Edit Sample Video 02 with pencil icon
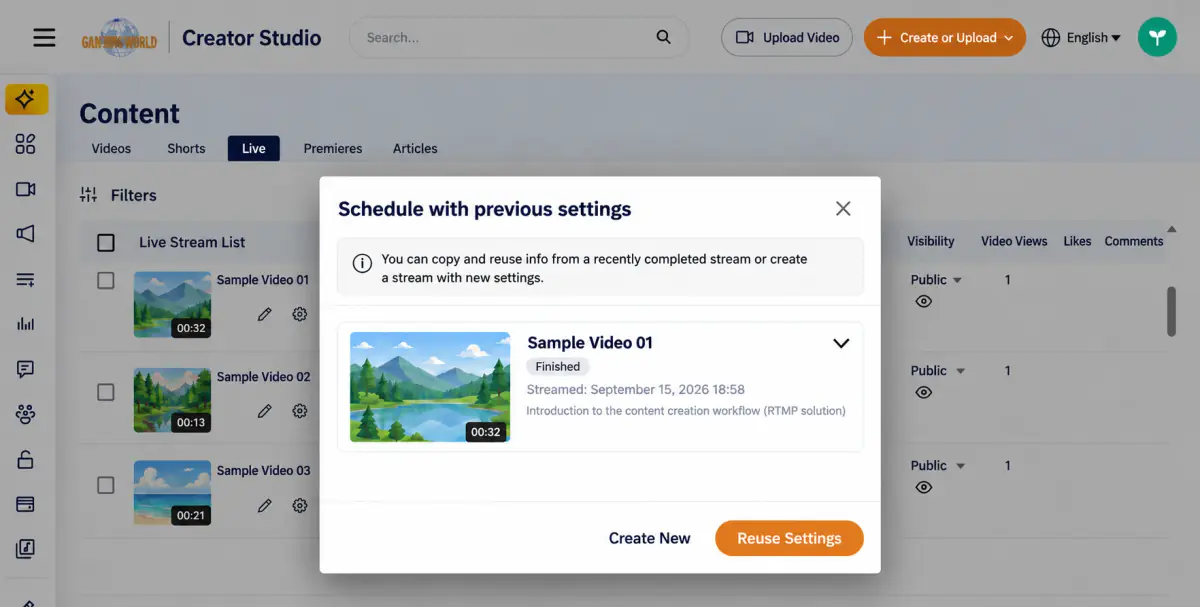The width and height of the screenshot is (1200, 607). (x=264, y=410)
